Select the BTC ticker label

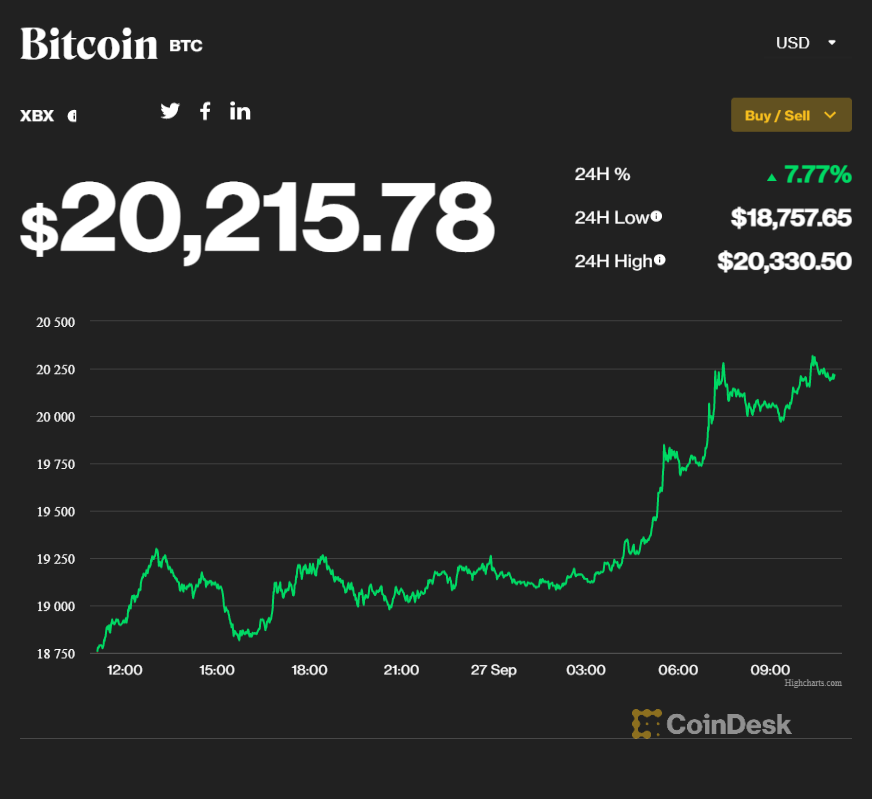[186, 45]
